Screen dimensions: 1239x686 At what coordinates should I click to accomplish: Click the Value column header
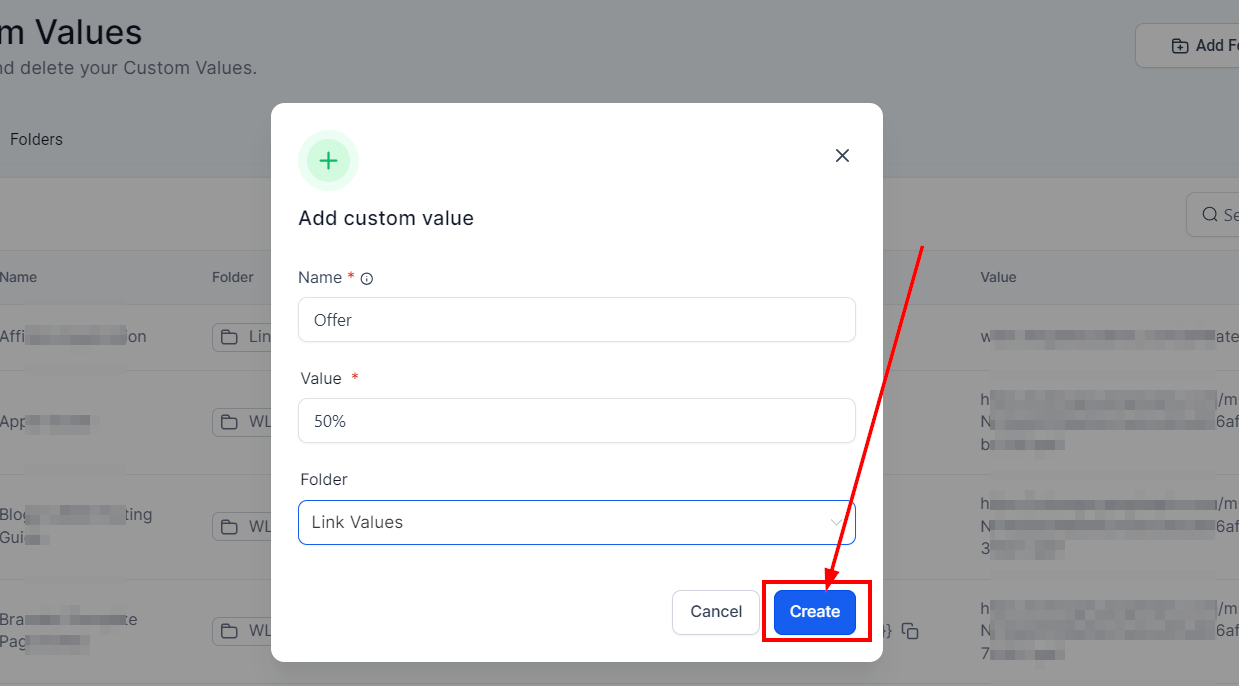click(998, 277)
